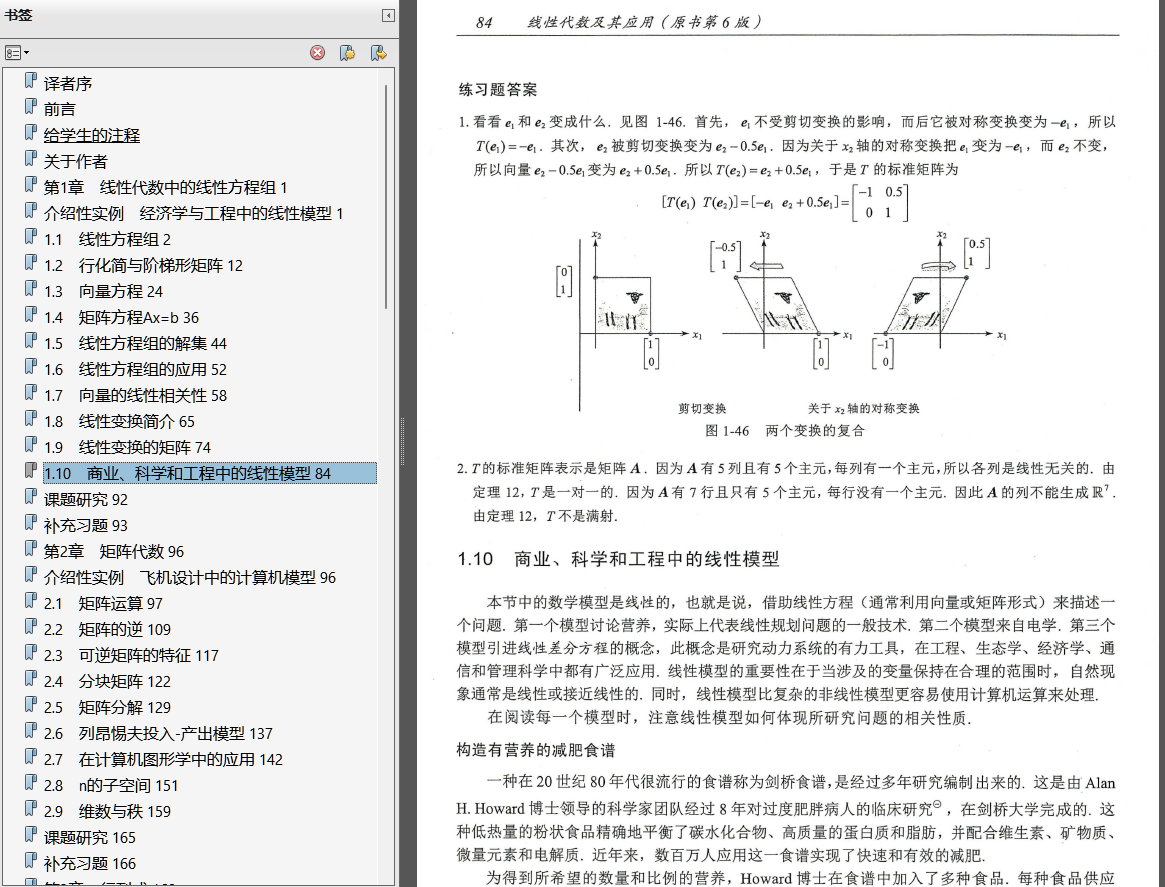The image size is (1165, 887).
Task: Click the bookmarks panel vertical scrollbar thumb
Action: pyautogui.click(x=386, y=197)
